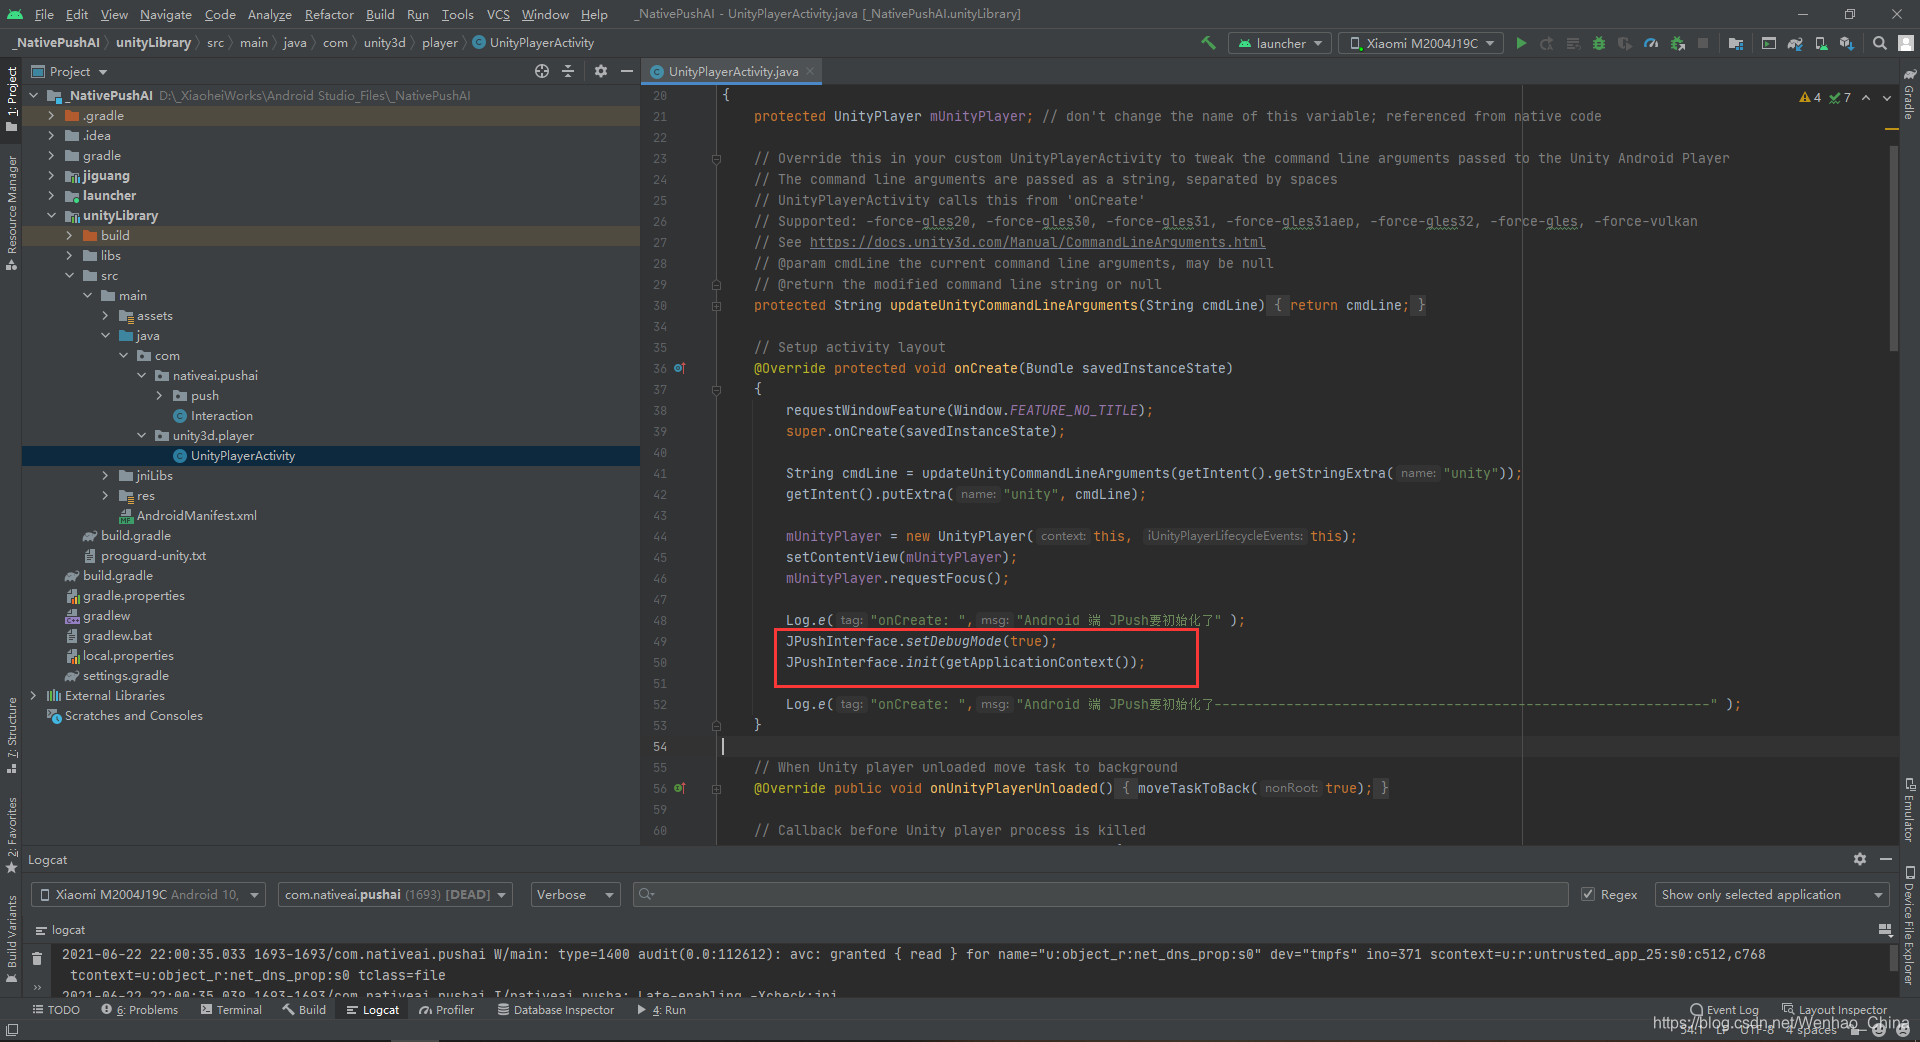
Task: Click Run with Coverage icon
Action: 1625,43
